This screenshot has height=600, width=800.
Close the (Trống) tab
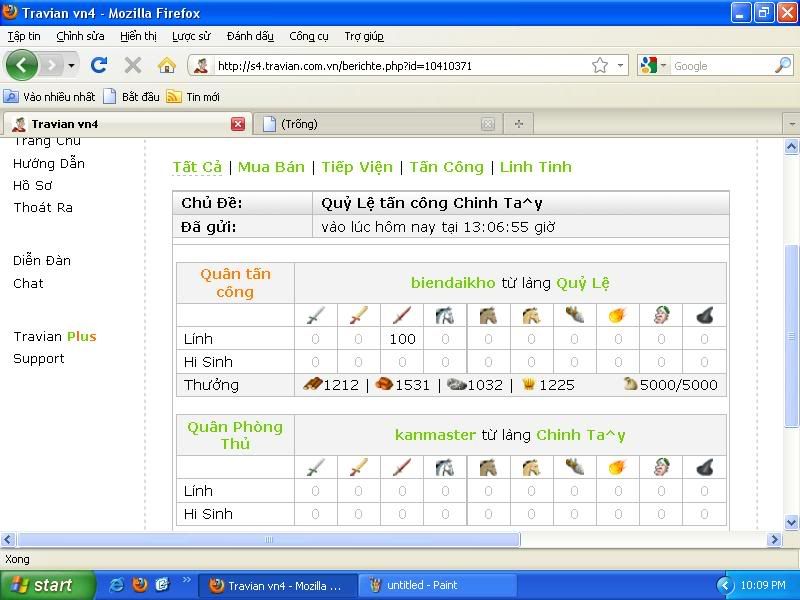[x=488, y=124]
